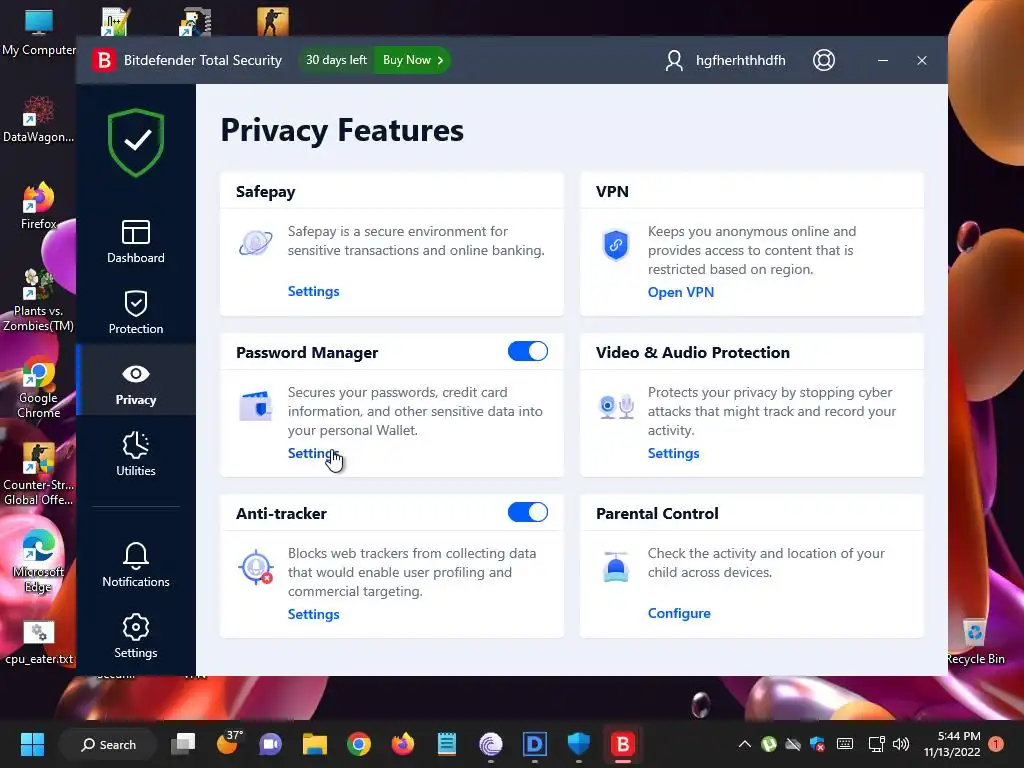Open Video & Audio Protection Settings
1024x768 pixels.
pos(673,453)
